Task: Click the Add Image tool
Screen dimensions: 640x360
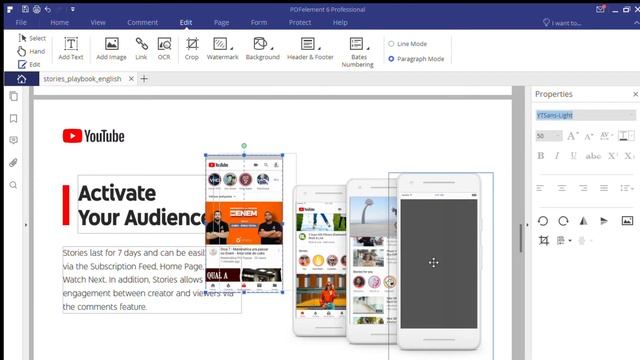Action: [x=111, y=49]
